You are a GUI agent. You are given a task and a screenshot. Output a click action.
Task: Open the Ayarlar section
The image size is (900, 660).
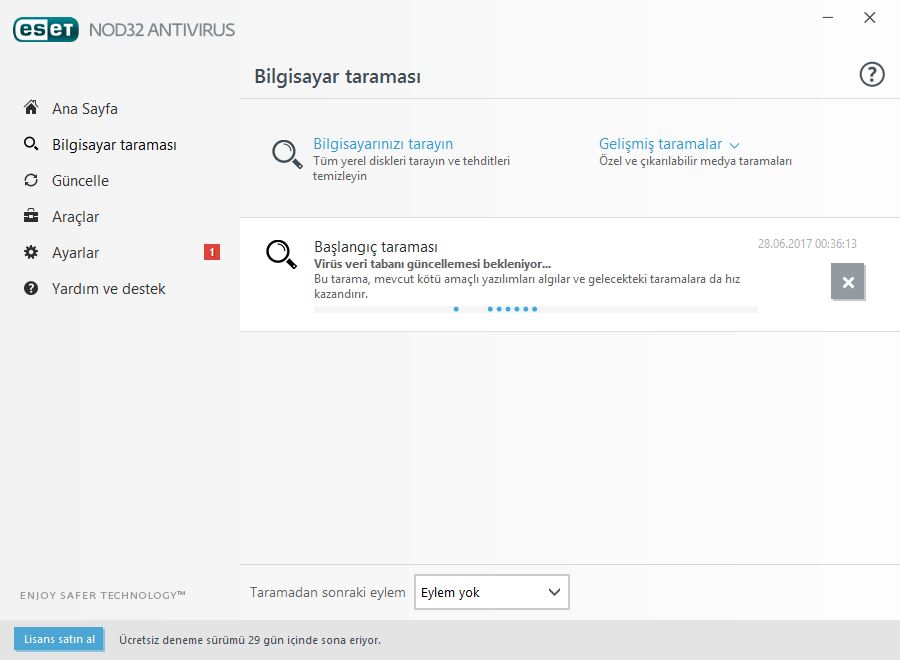click(x=75, y=253)
